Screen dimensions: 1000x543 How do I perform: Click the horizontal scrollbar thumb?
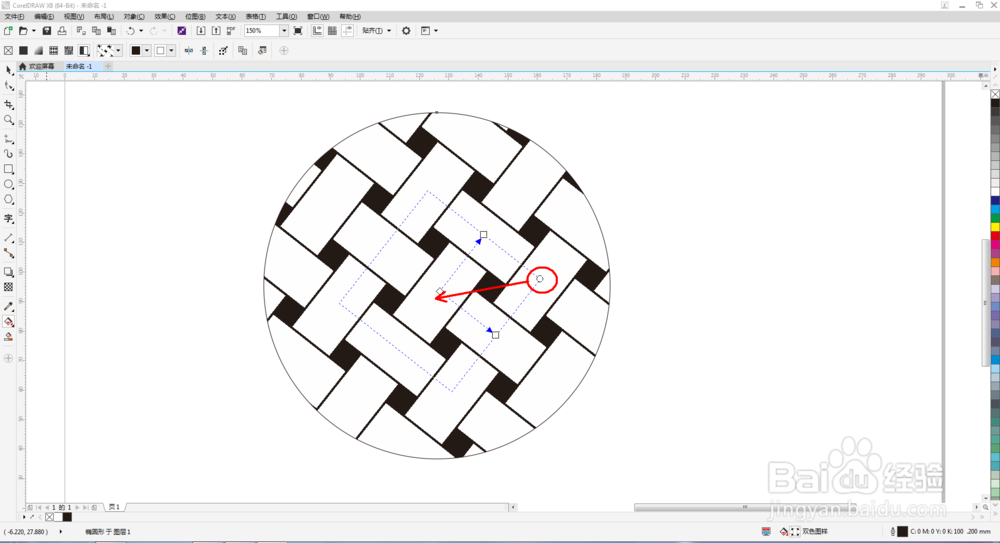pyautogui.click(x=744, y=507)
